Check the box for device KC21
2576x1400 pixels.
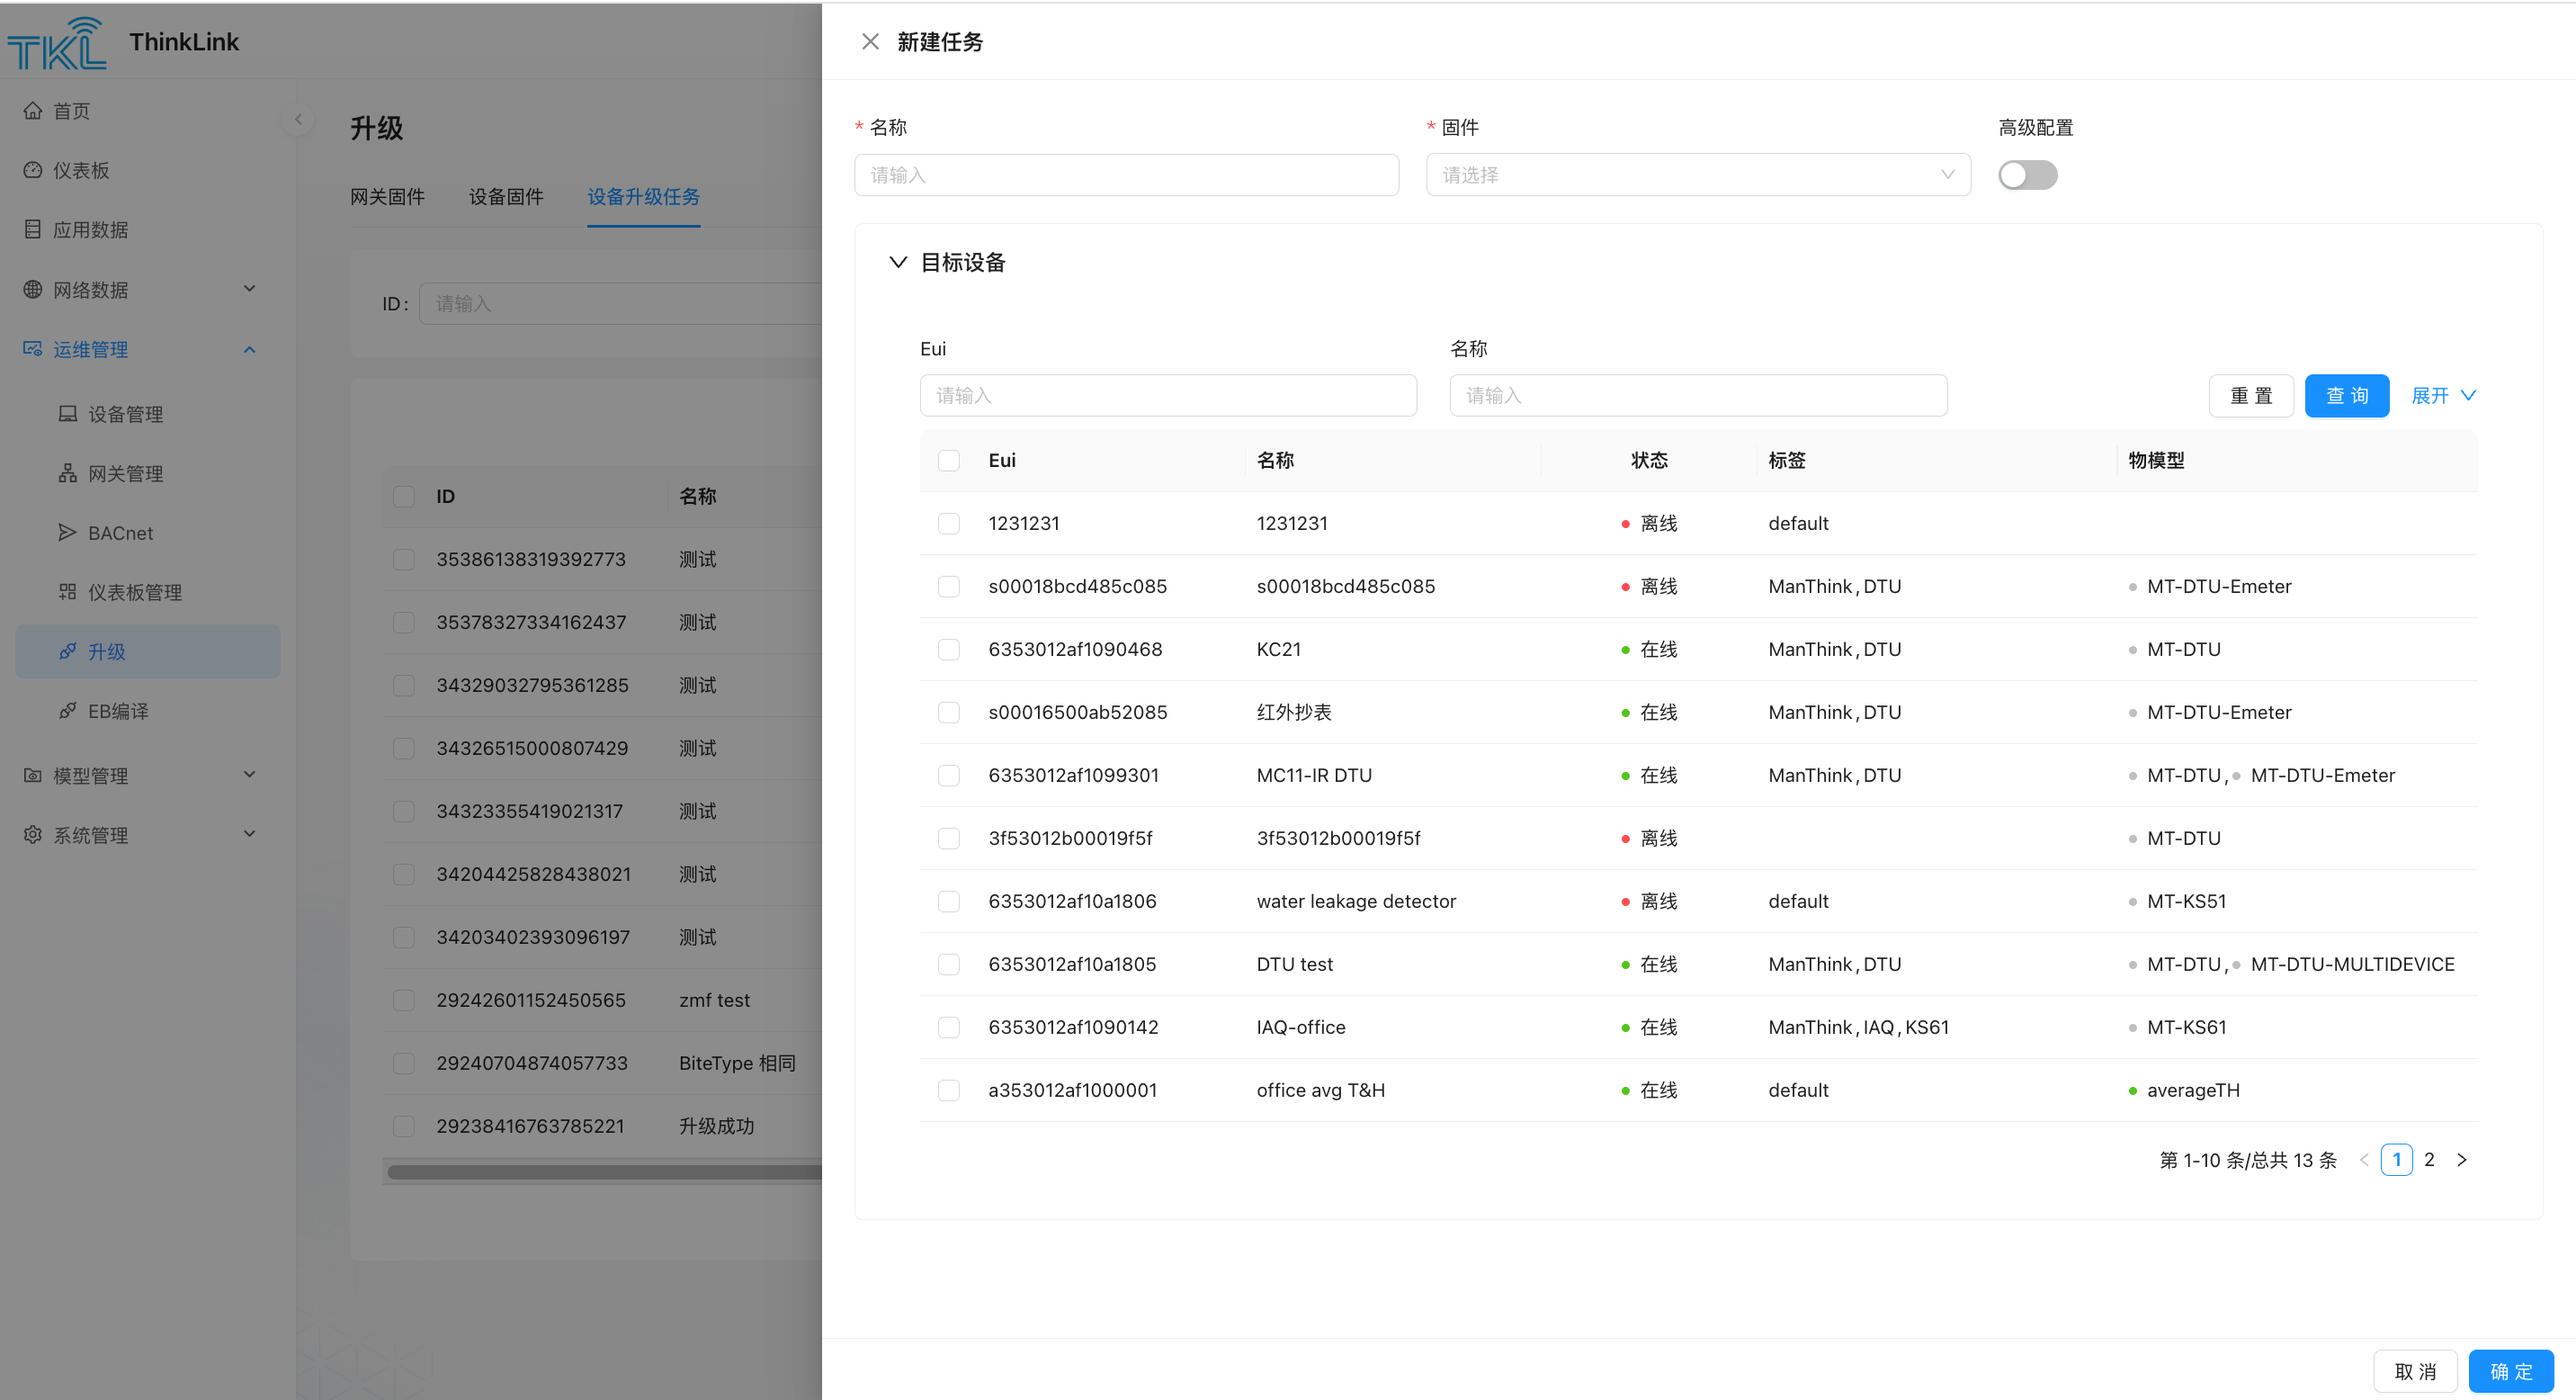pyautogui.click(x=948, y=649)
